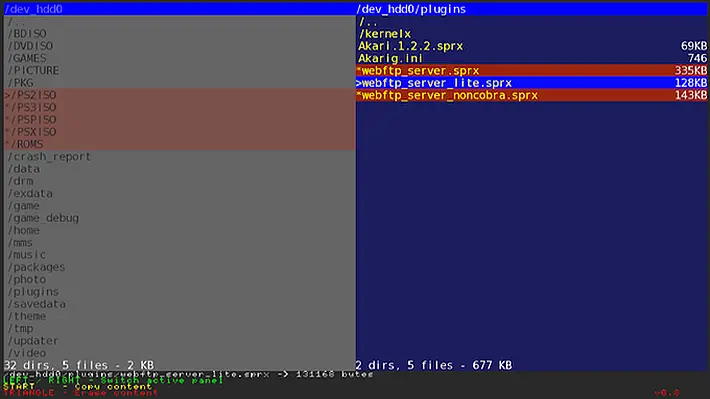
Task: Open the /plugins folder in left panel
Action: pyautogui.click(x=180, y=292)
